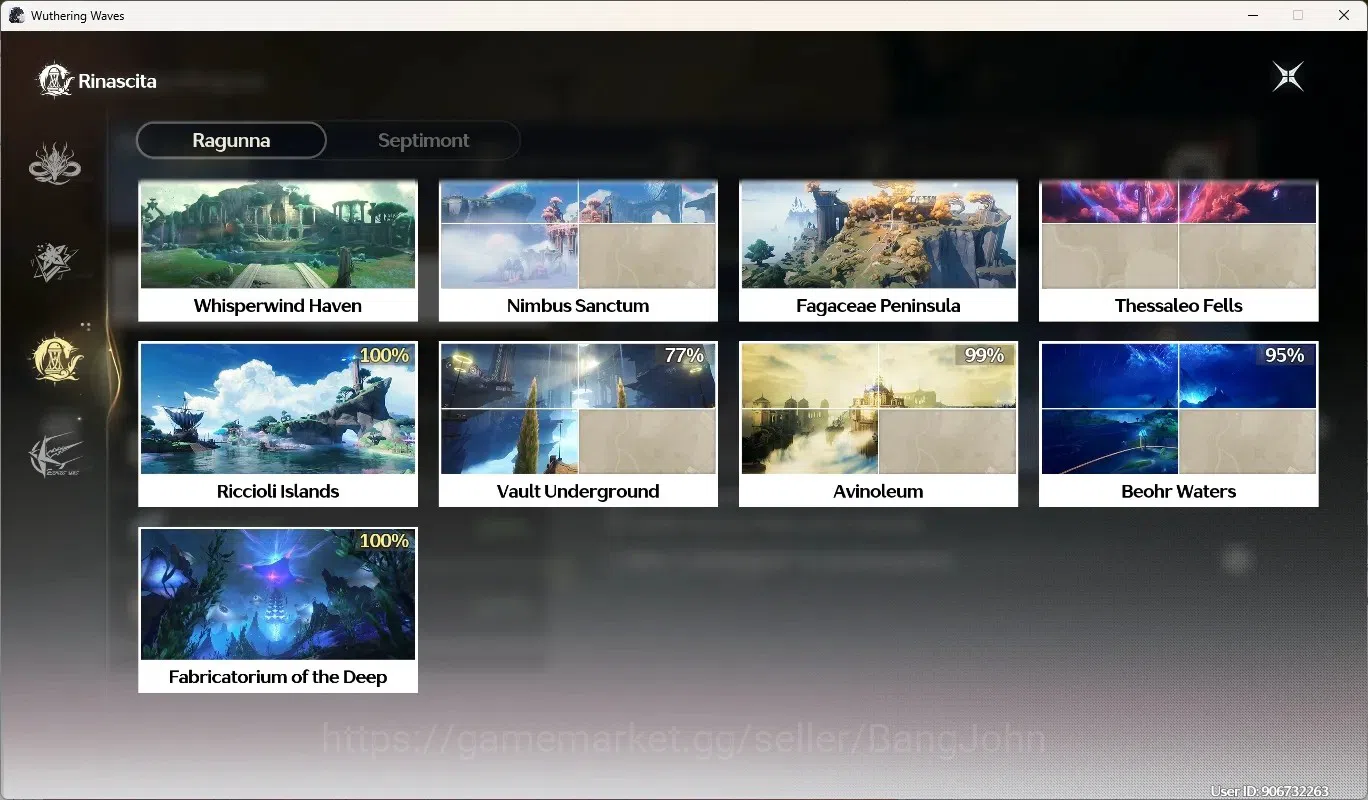Image resolution: width=1368 pixels, height=800 pixels.
Task: Click the Rinascita emblem in the header
Action: coord(54,81)
